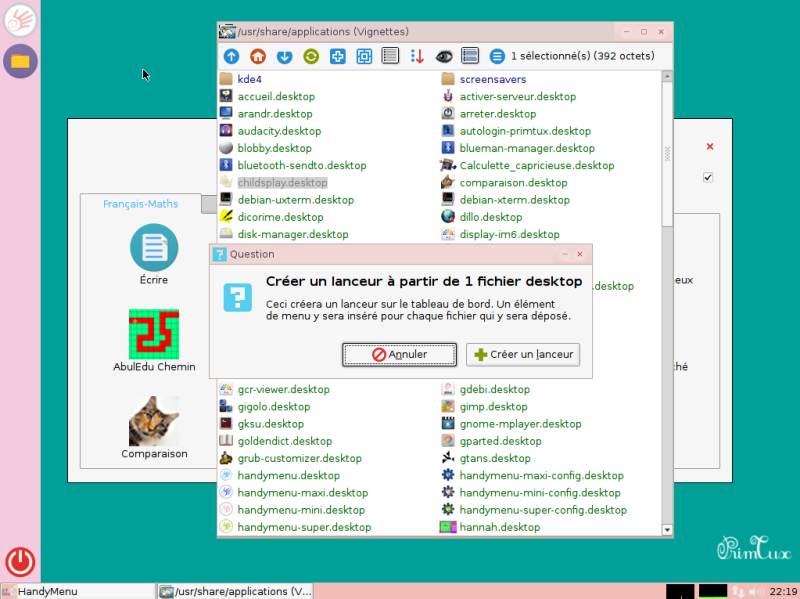Click the clock in the taskbar

coord(783,592)
